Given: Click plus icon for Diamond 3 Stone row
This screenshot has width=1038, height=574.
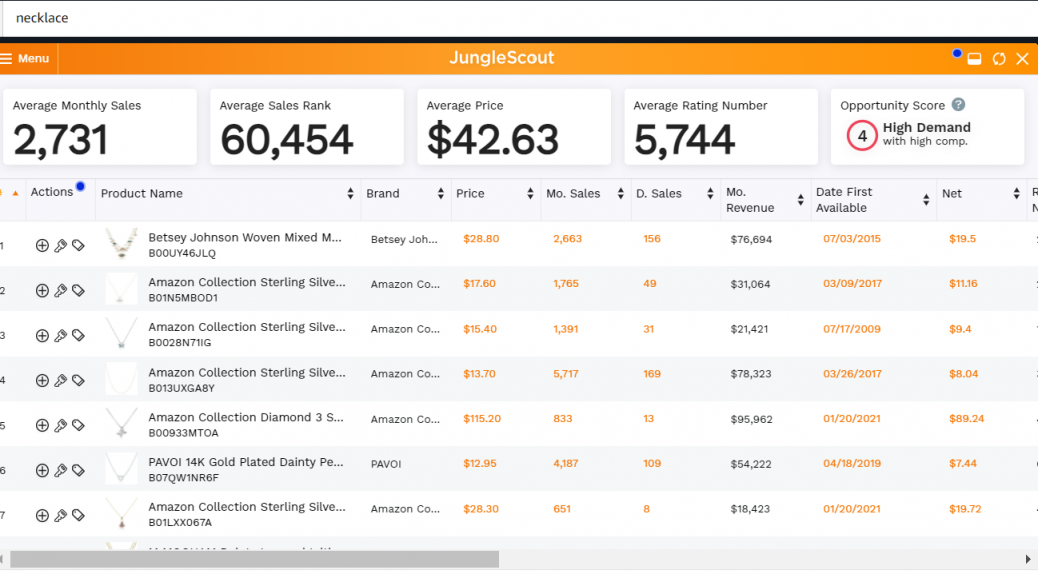Looking at the screenshot, I should (42, 426).
